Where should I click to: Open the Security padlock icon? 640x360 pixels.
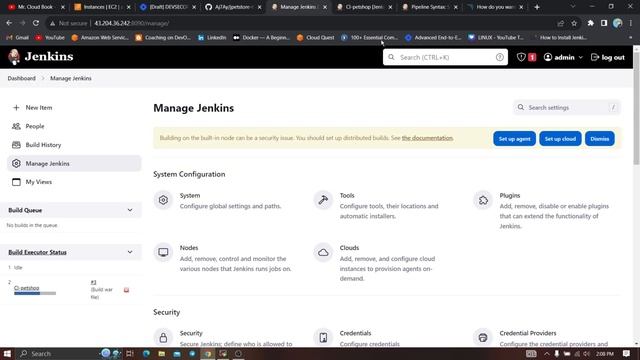[x=163, y=338]
